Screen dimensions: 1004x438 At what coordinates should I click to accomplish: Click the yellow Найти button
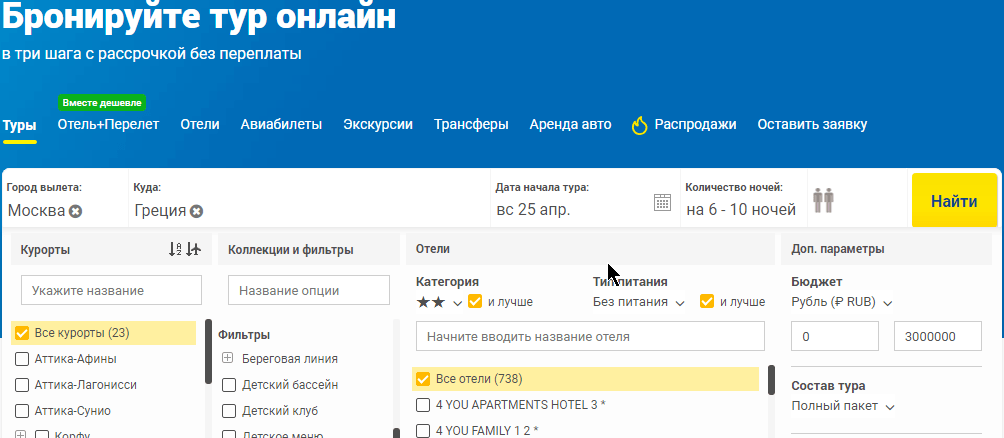pos(954,200)
